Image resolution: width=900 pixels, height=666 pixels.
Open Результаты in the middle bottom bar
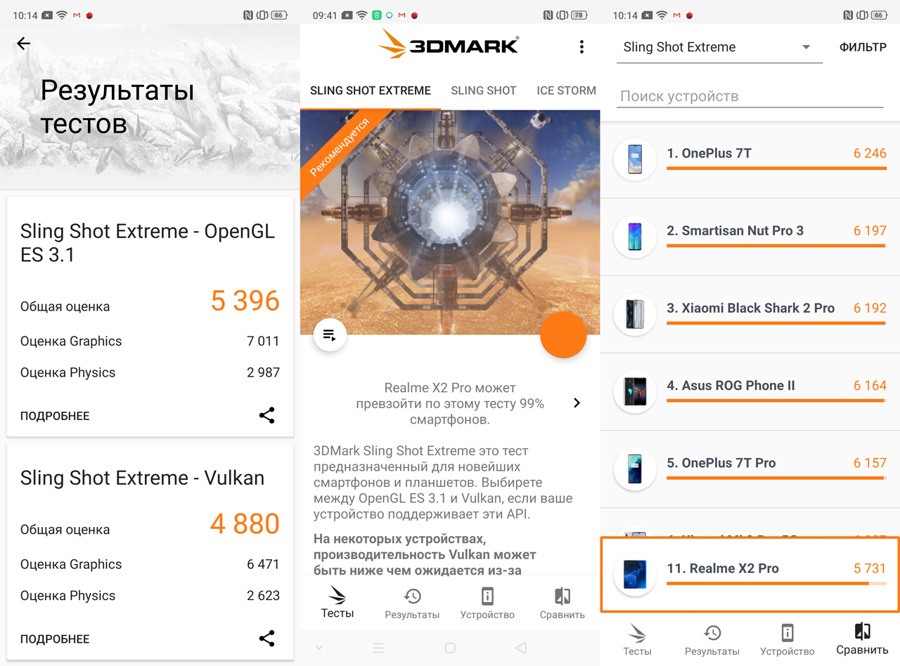412,603
